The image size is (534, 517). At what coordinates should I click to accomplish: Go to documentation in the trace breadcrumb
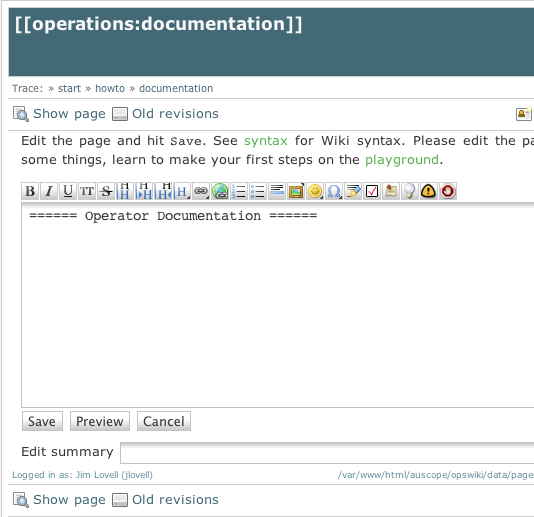[x=176, y=89]
